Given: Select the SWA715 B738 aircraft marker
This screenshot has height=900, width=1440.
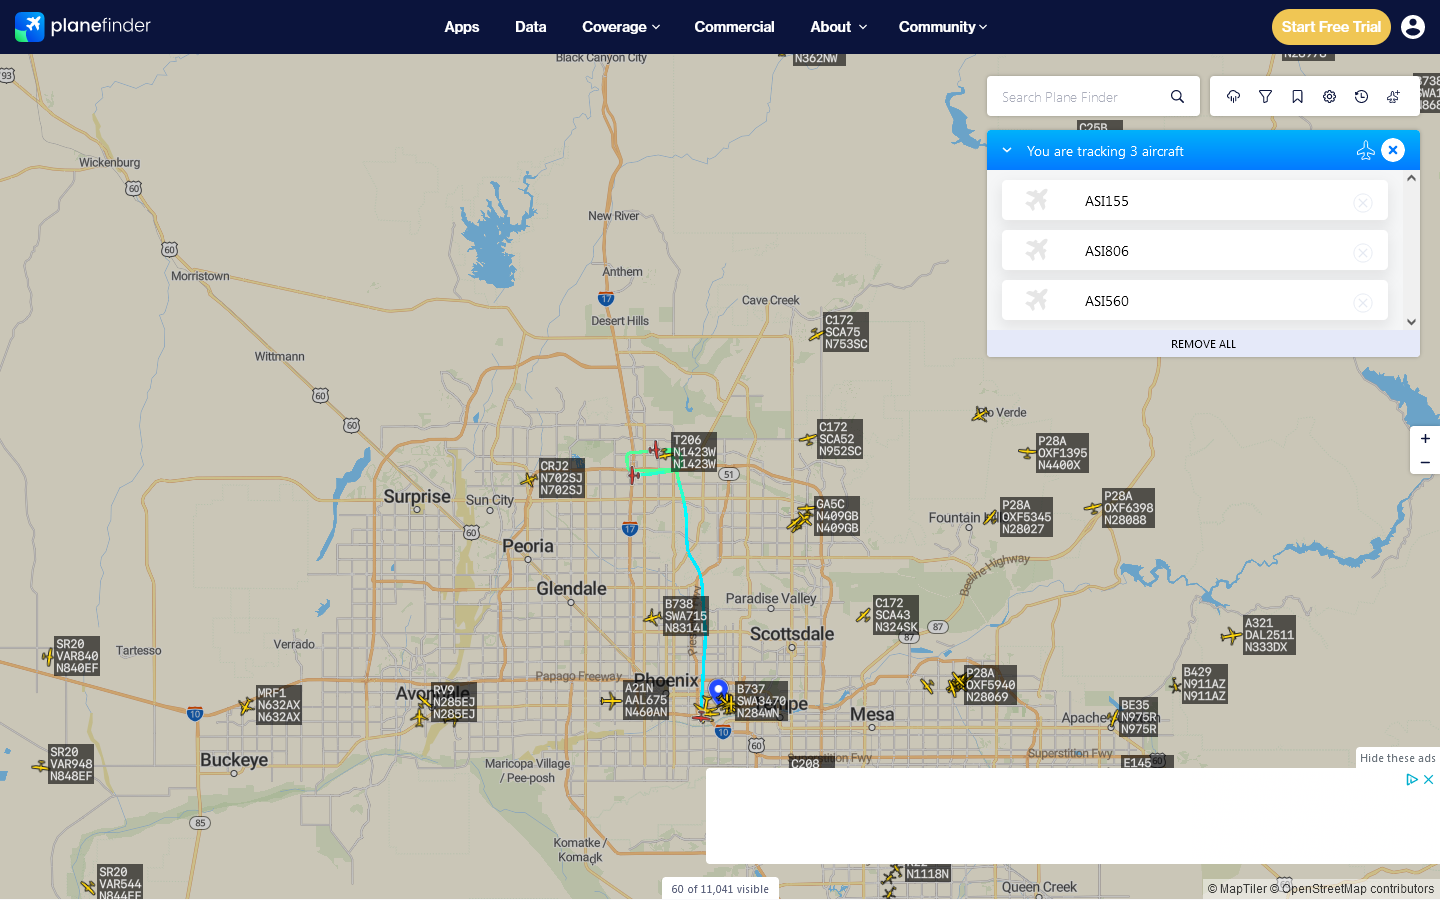Looking at the screenshot, I should pyautogui.click(x=653, y=618).
